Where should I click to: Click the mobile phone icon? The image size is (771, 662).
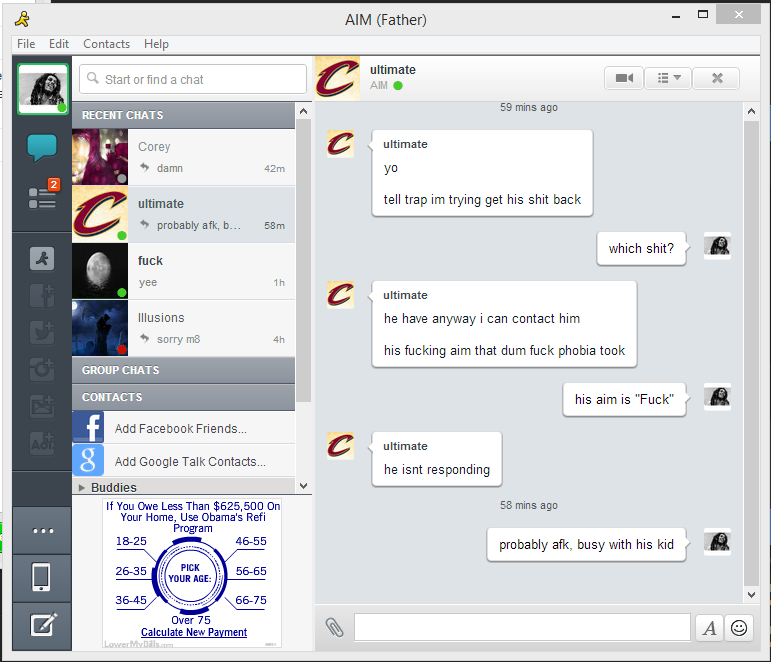pyautogui.click(x=42, y=577)
